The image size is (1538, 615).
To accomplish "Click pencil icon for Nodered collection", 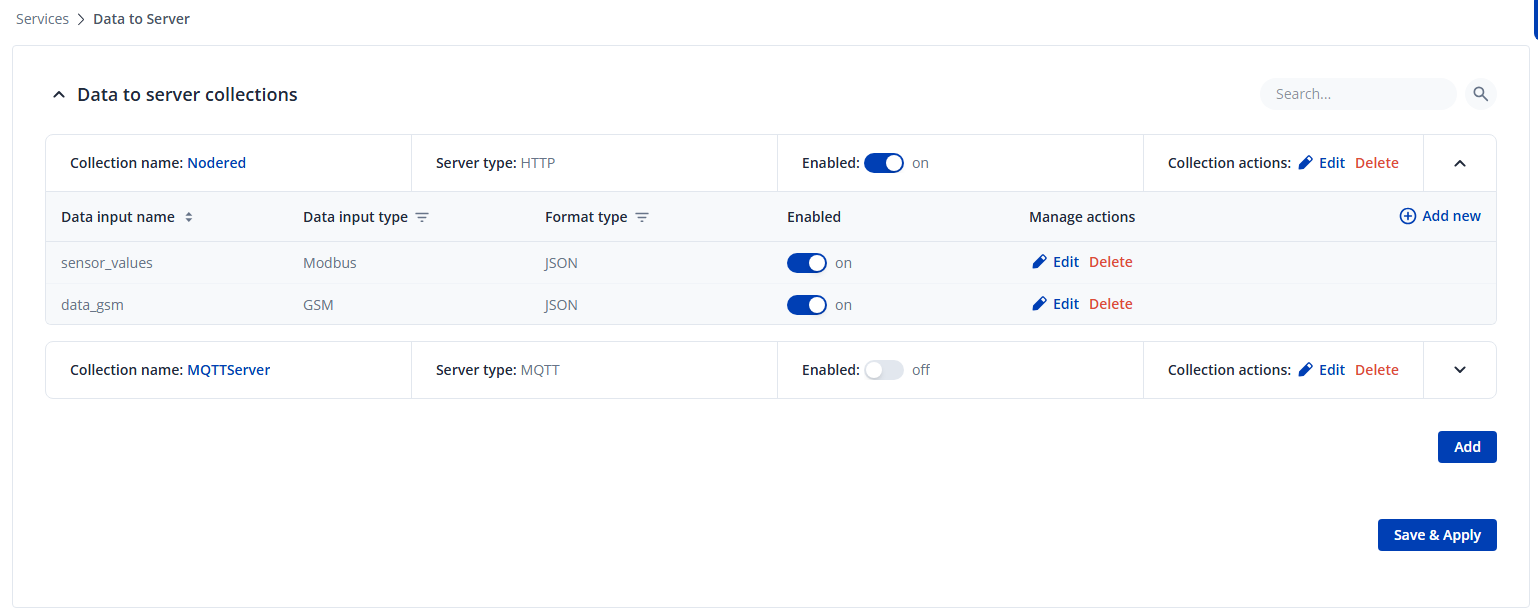I will coord(1305,163).
